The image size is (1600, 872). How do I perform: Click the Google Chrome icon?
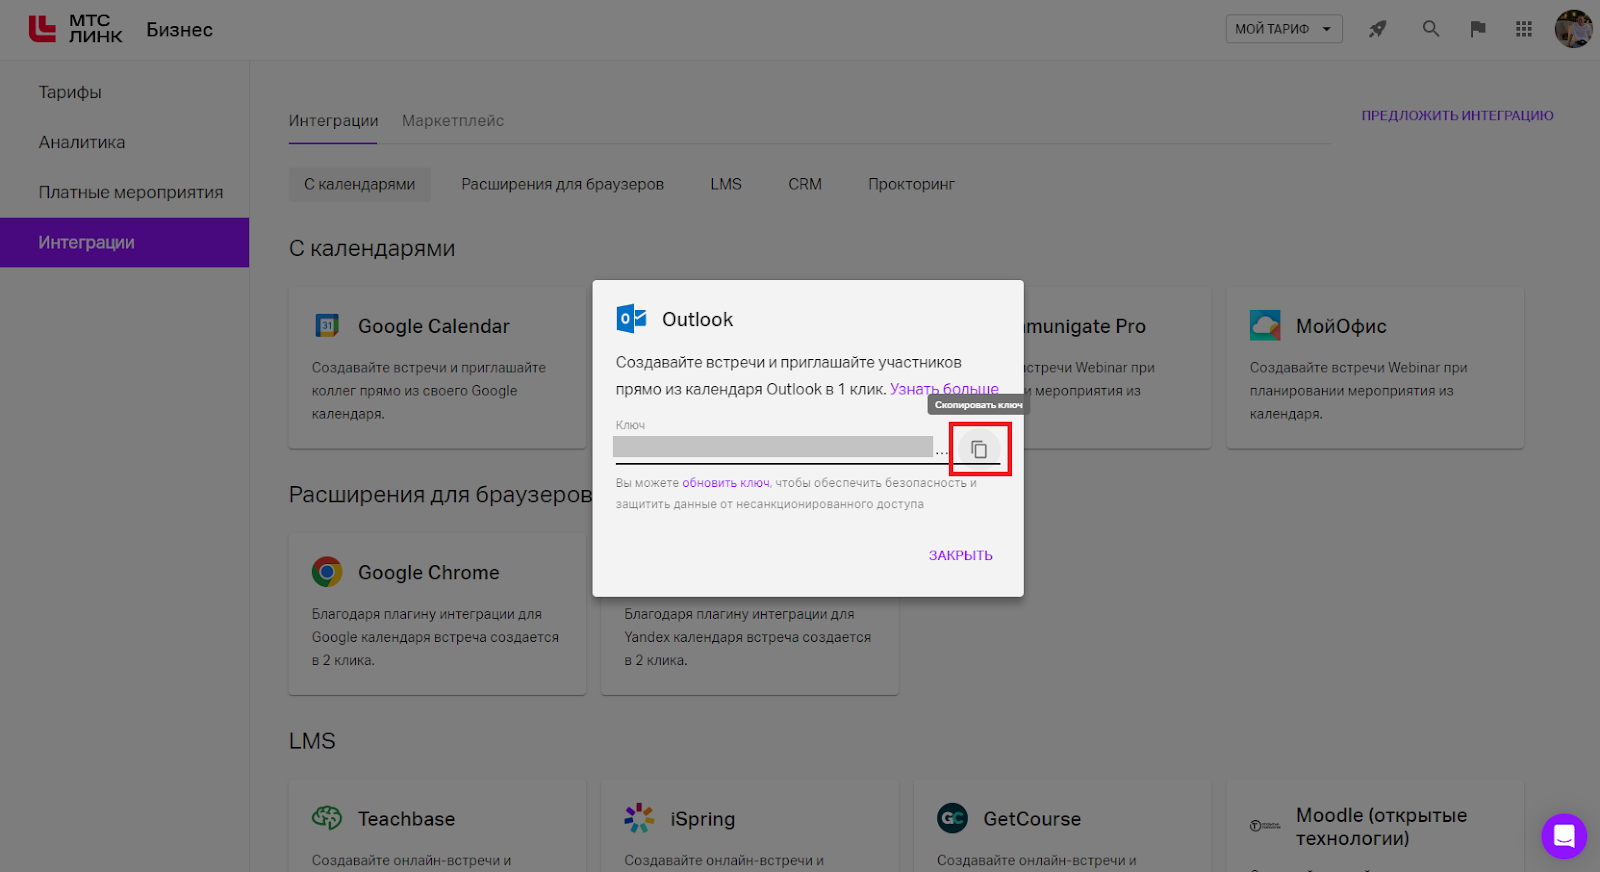click(x=327, y=572)
